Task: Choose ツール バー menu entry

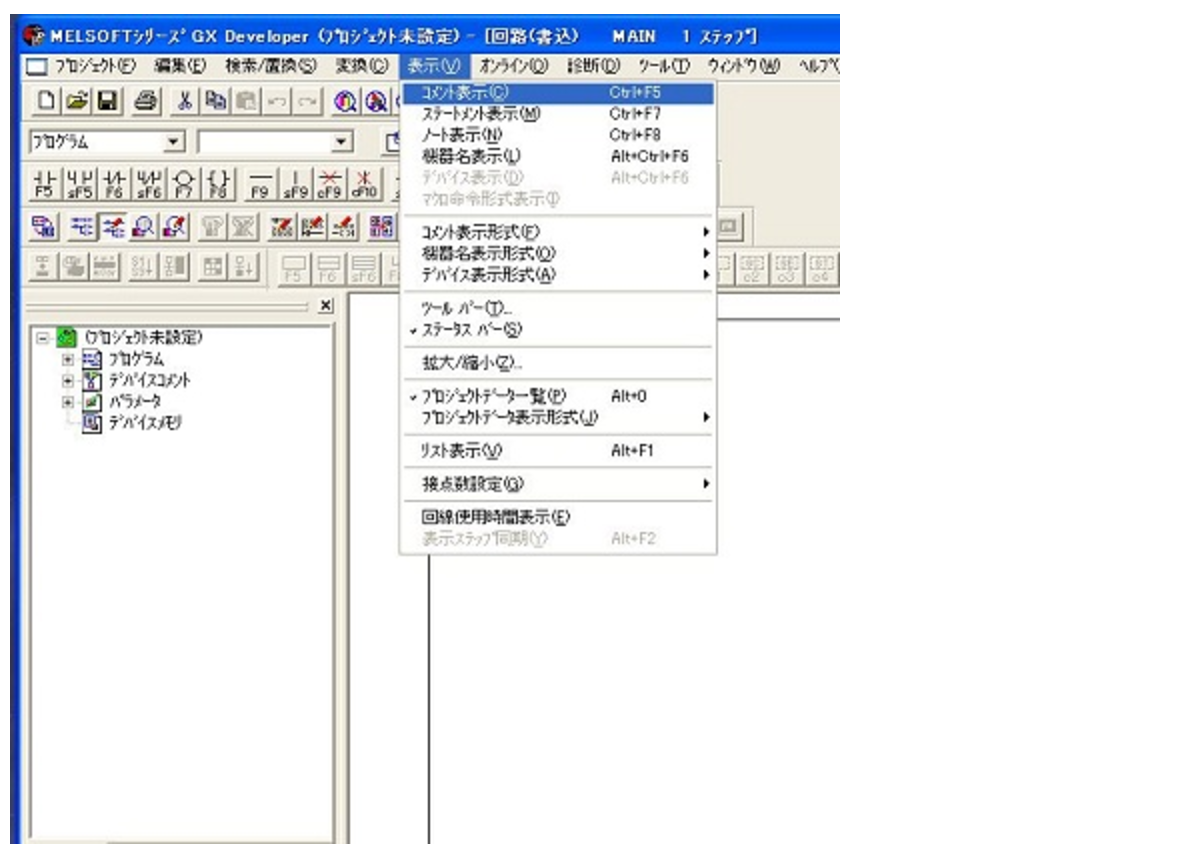Action: coord(558,309)
